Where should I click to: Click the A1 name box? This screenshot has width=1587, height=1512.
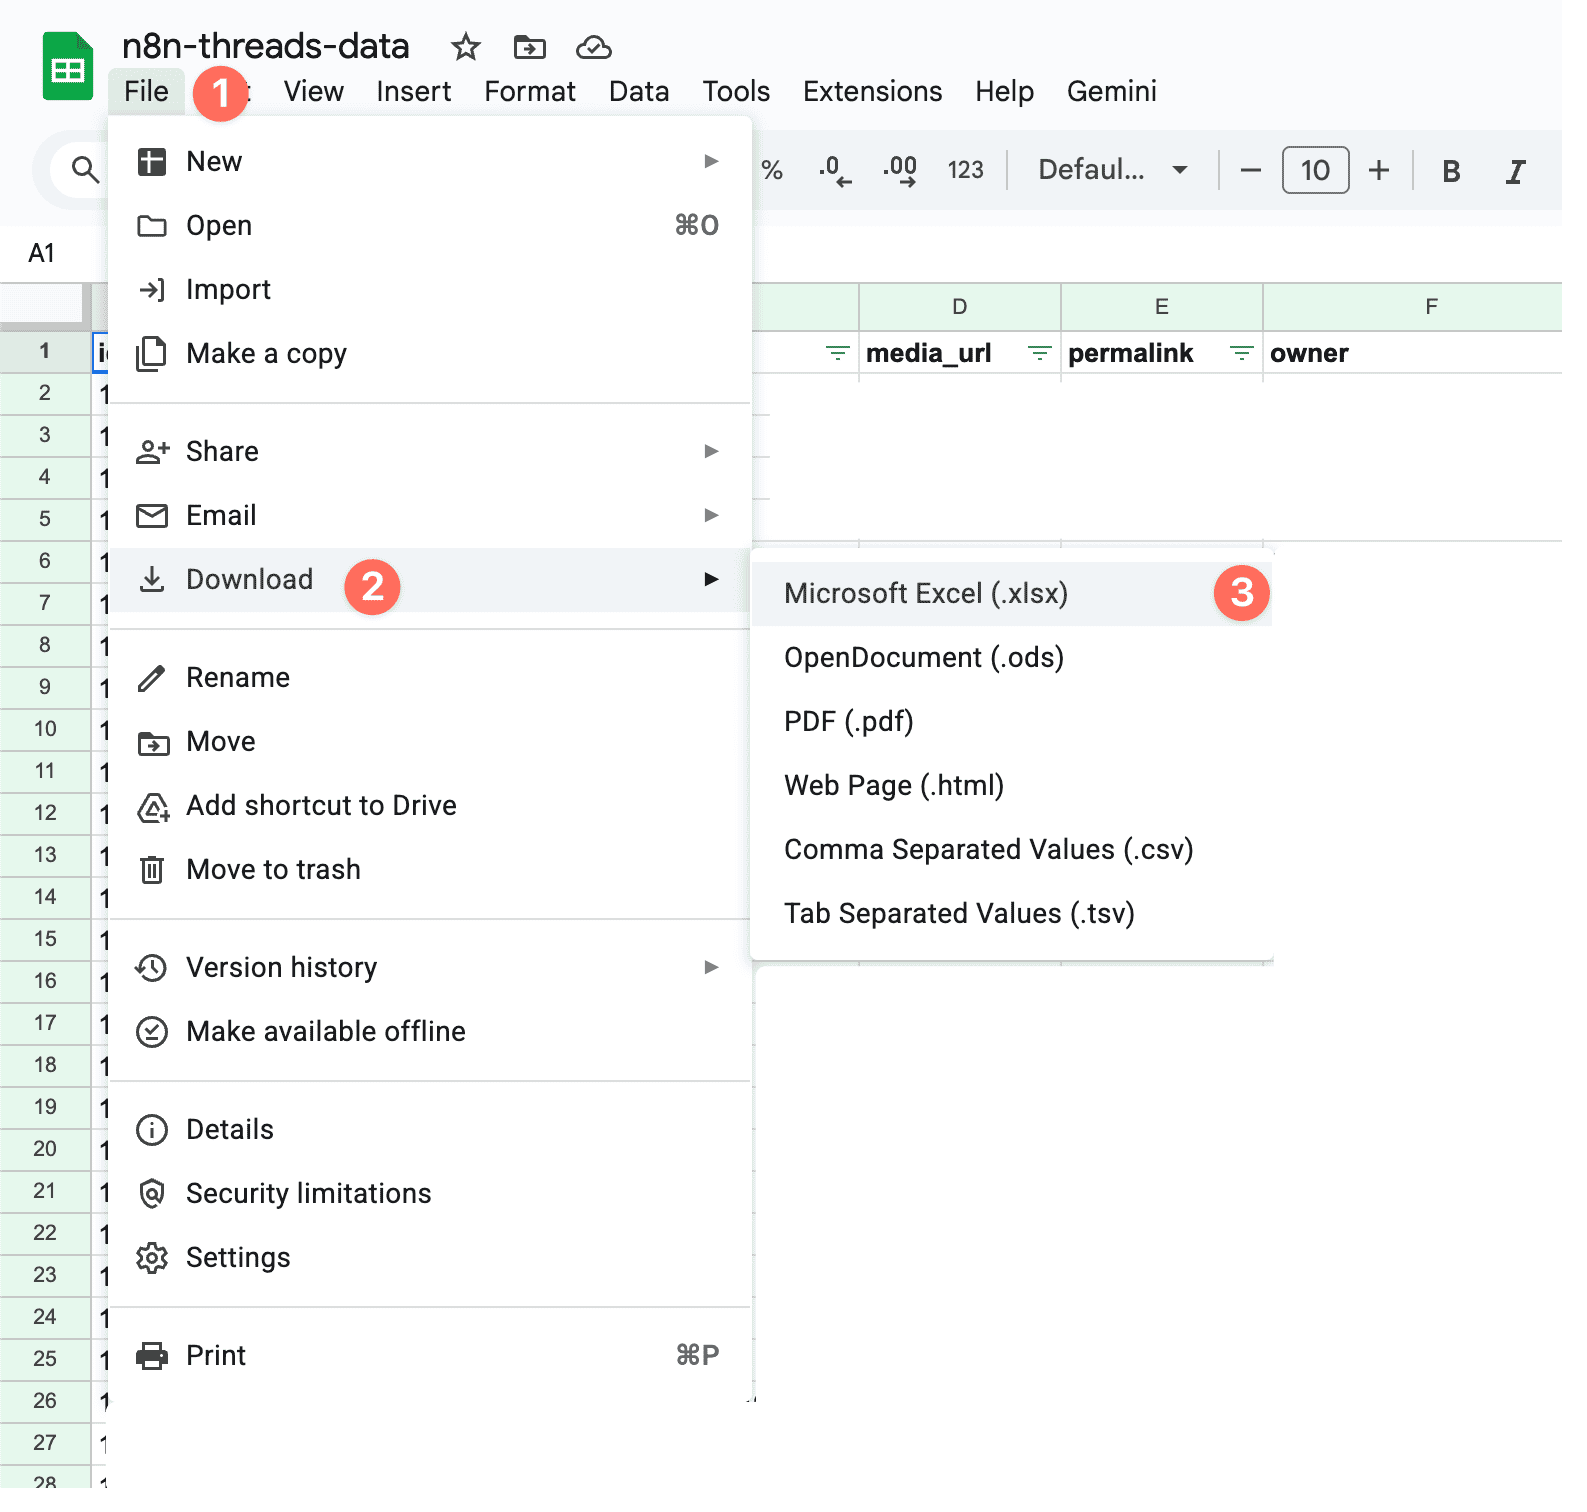pos(42,253)
